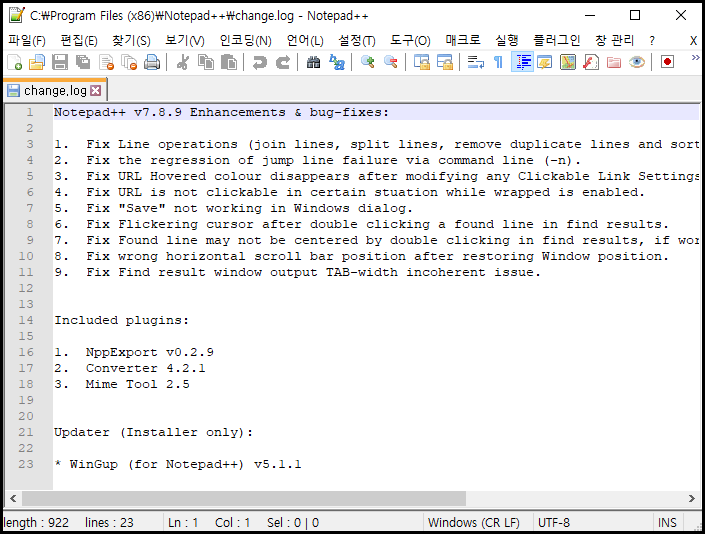Click the heading 'Notepad++ v7.8.9 Enhancements' line
This screenshot has width=705, height=534.
coord(221,112)
